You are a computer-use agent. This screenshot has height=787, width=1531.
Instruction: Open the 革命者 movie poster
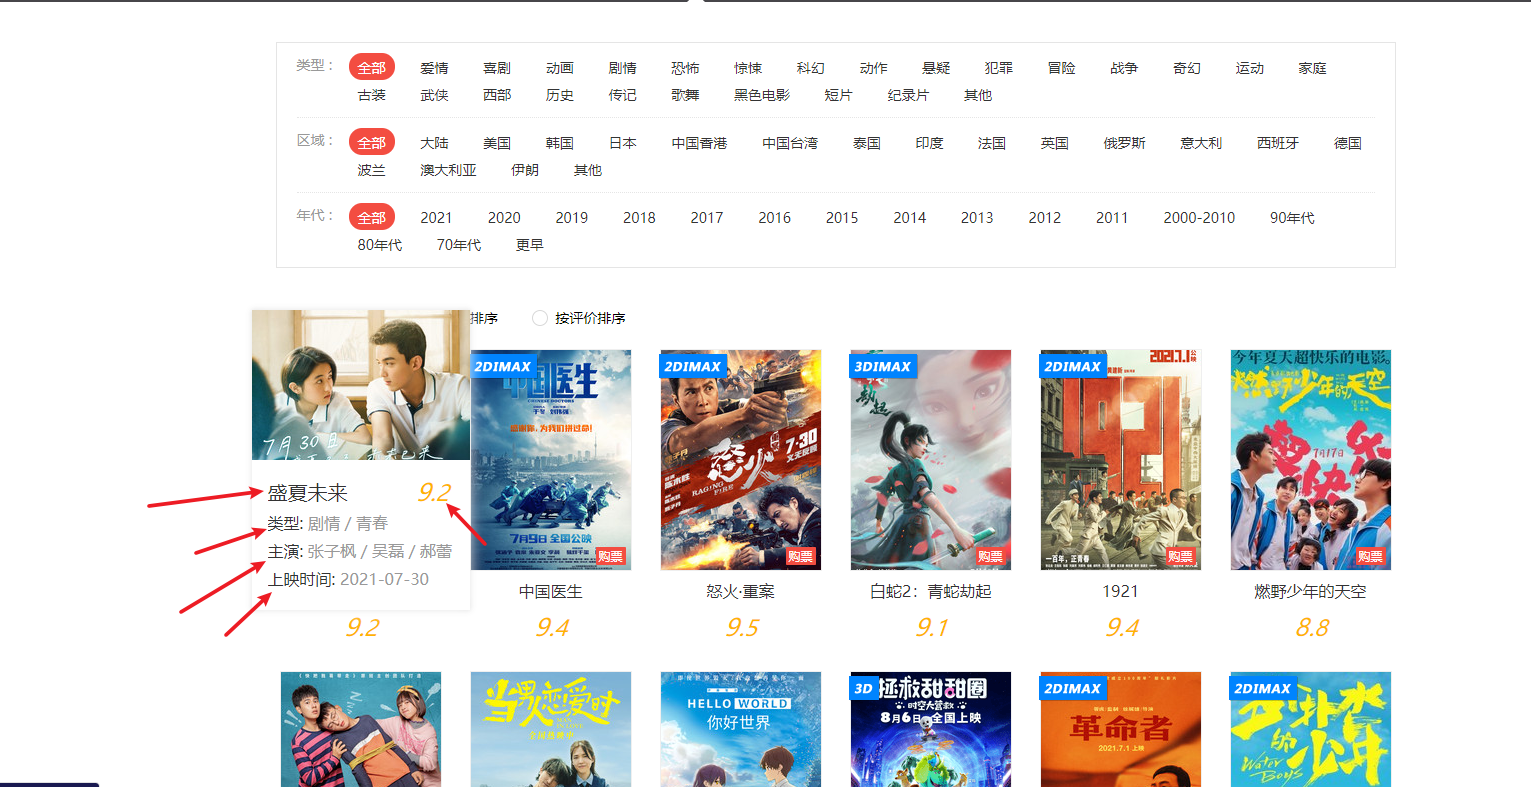[1121, 729]
